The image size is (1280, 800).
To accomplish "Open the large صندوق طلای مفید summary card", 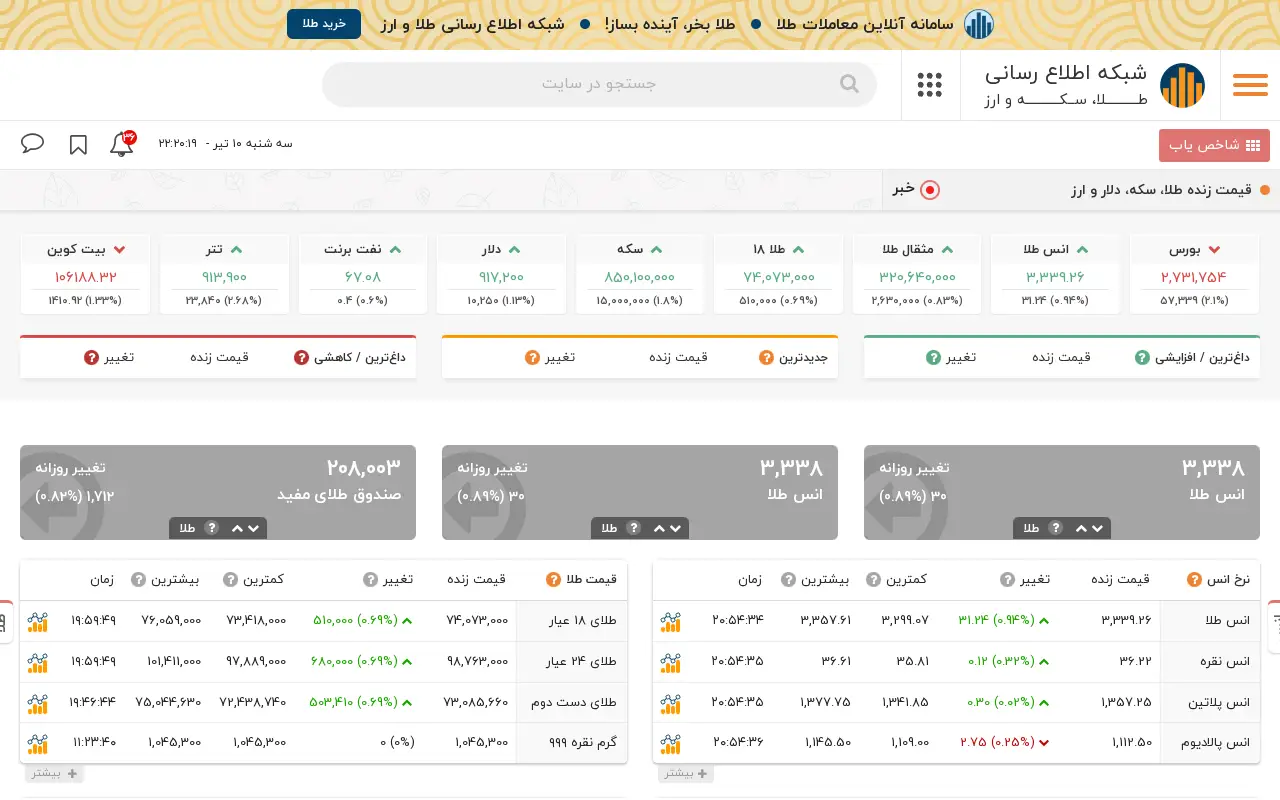I will [x=218, y=492].
